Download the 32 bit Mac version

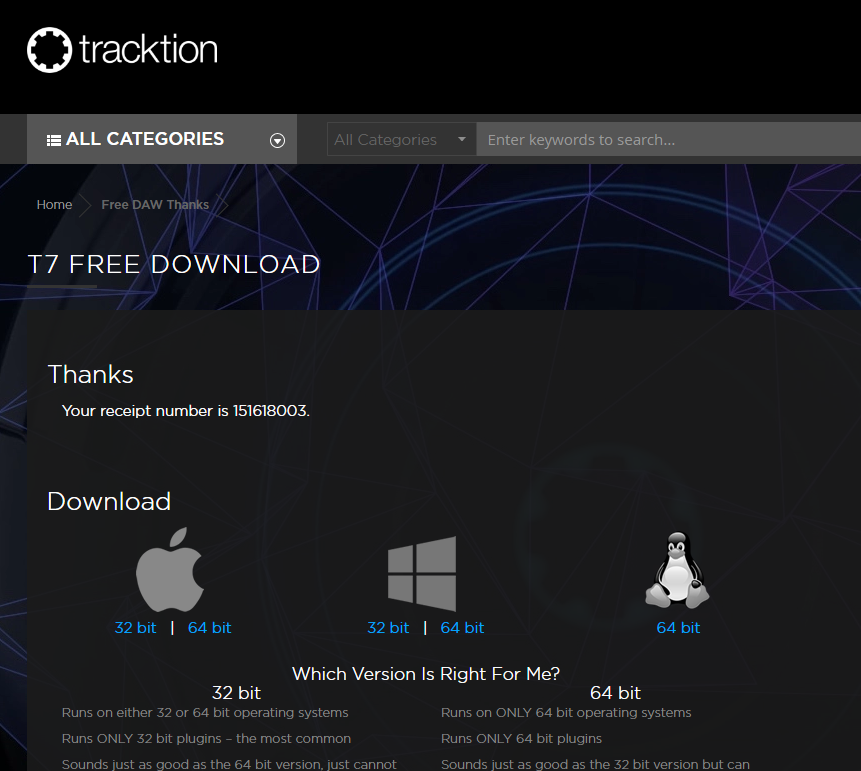[135, 628]
